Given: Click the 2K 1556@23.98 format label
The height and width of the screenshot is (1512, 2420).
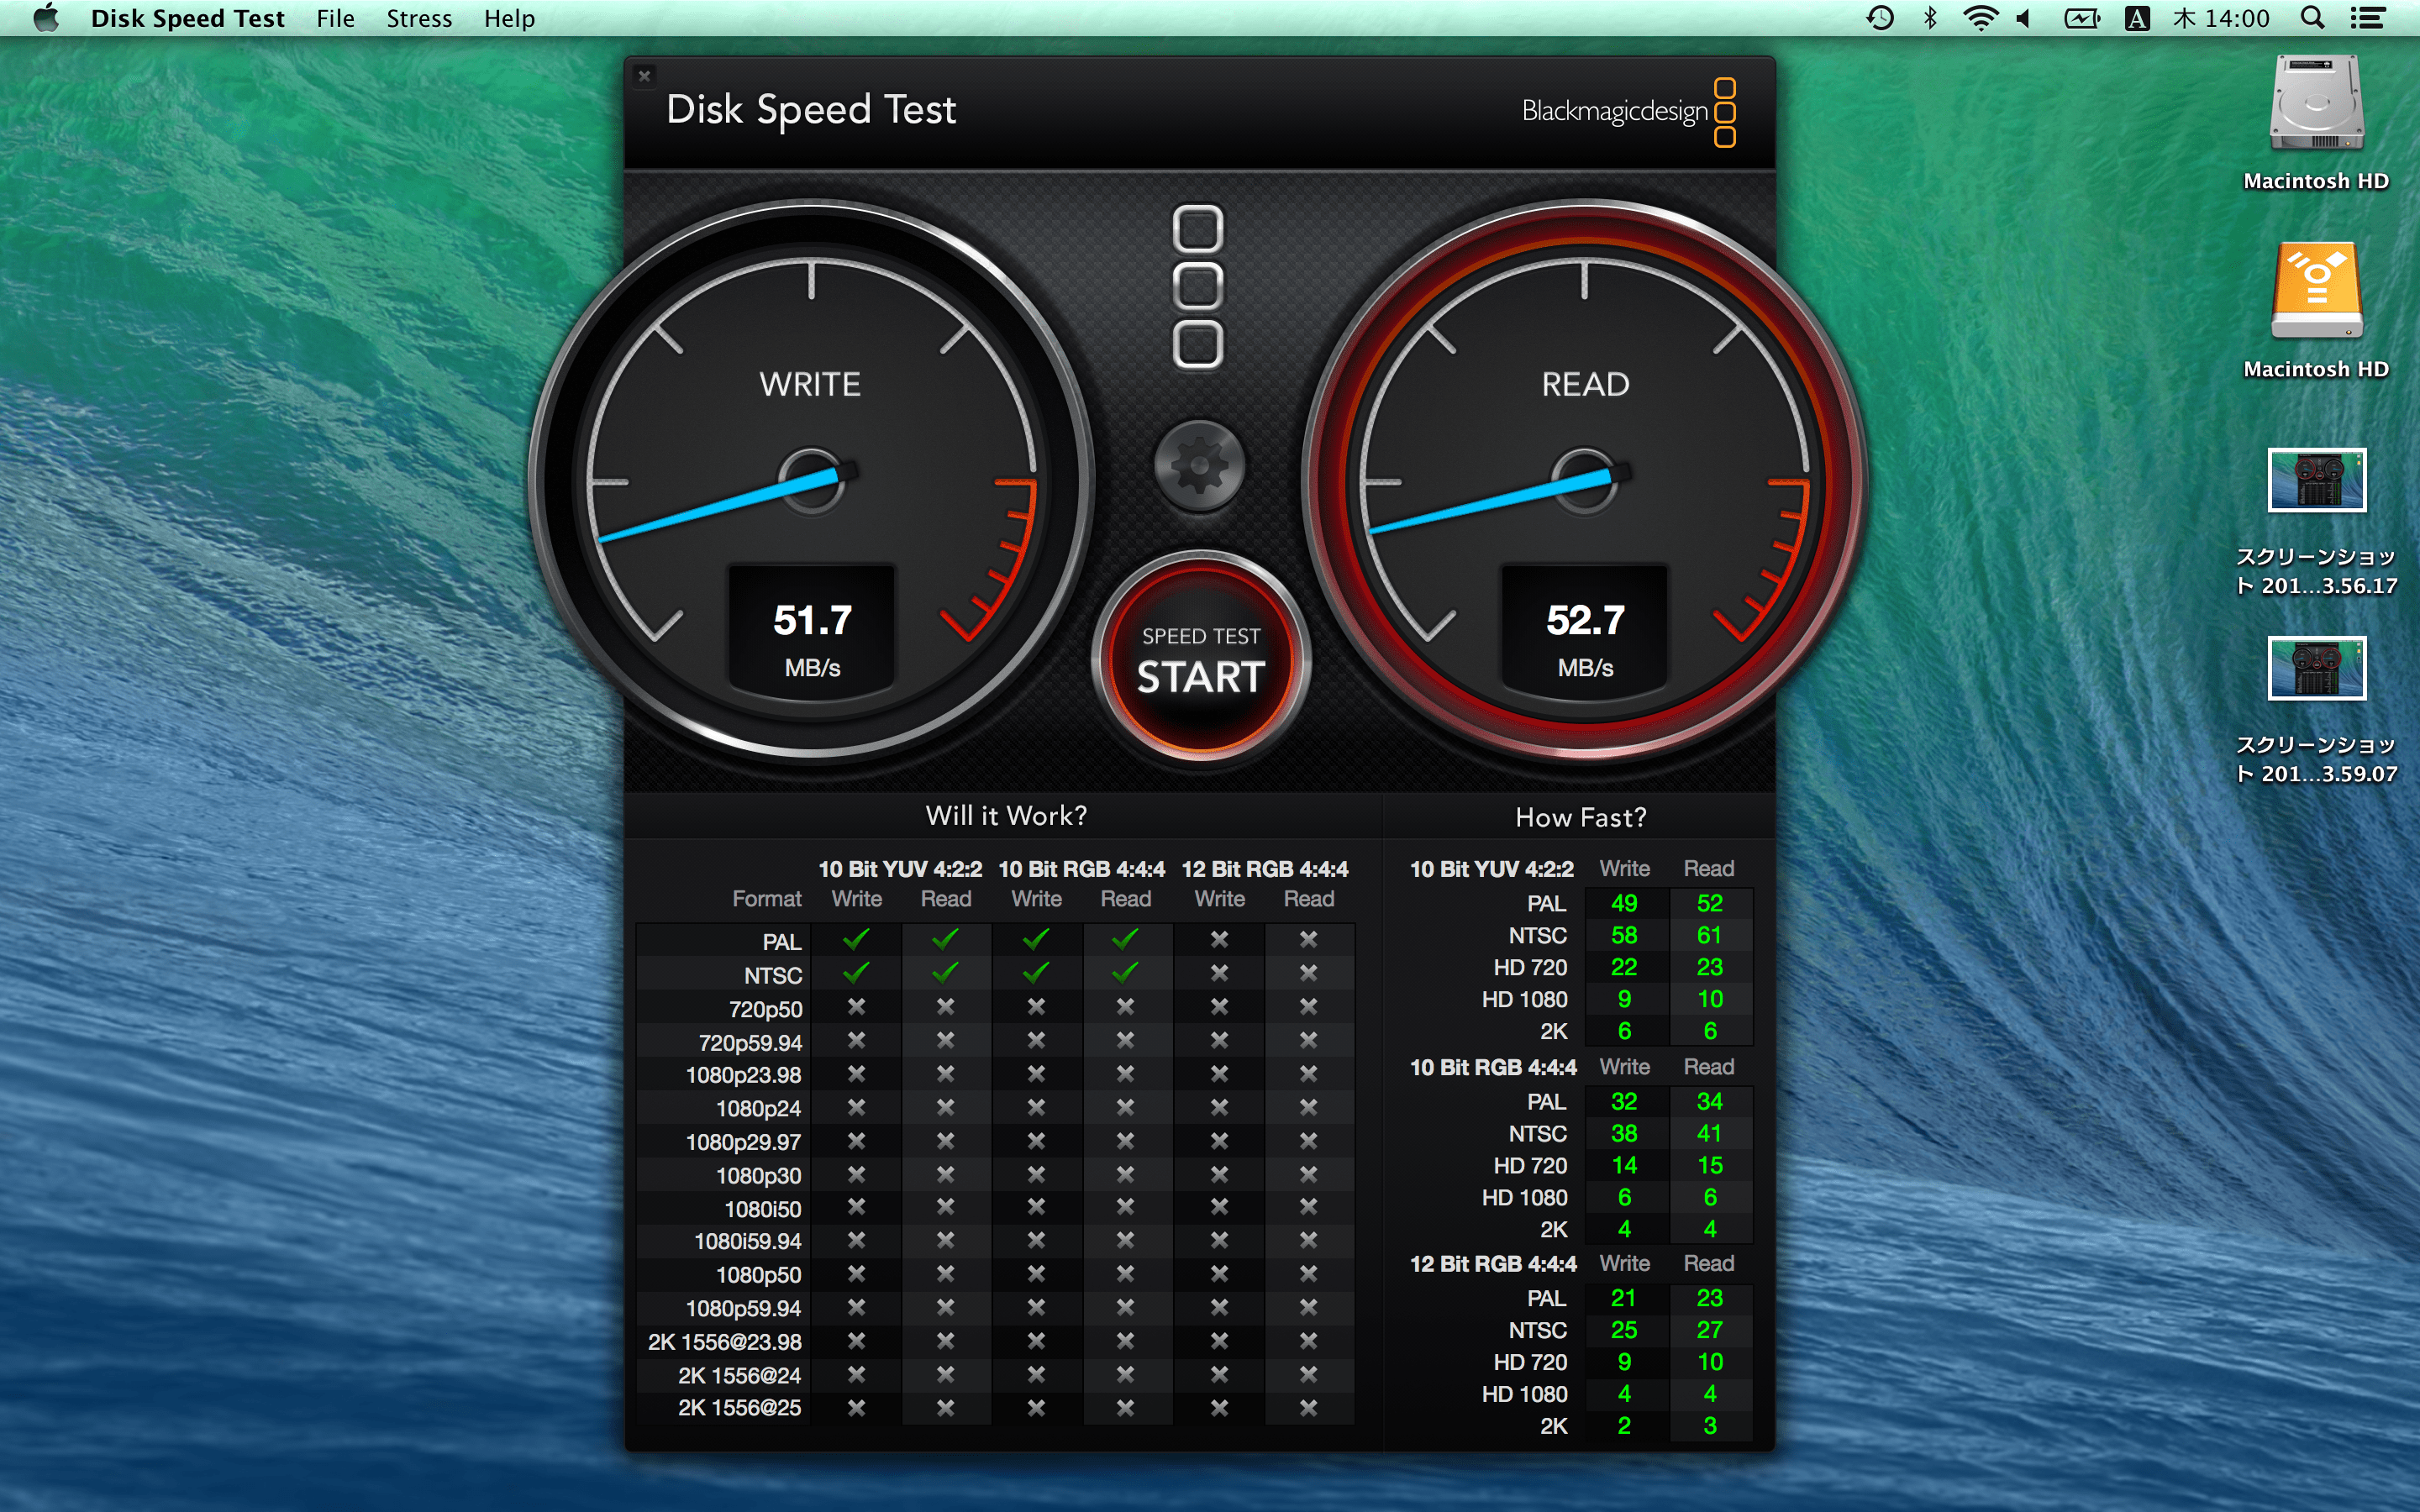Looking at the screenshot, I should 724,1342.
